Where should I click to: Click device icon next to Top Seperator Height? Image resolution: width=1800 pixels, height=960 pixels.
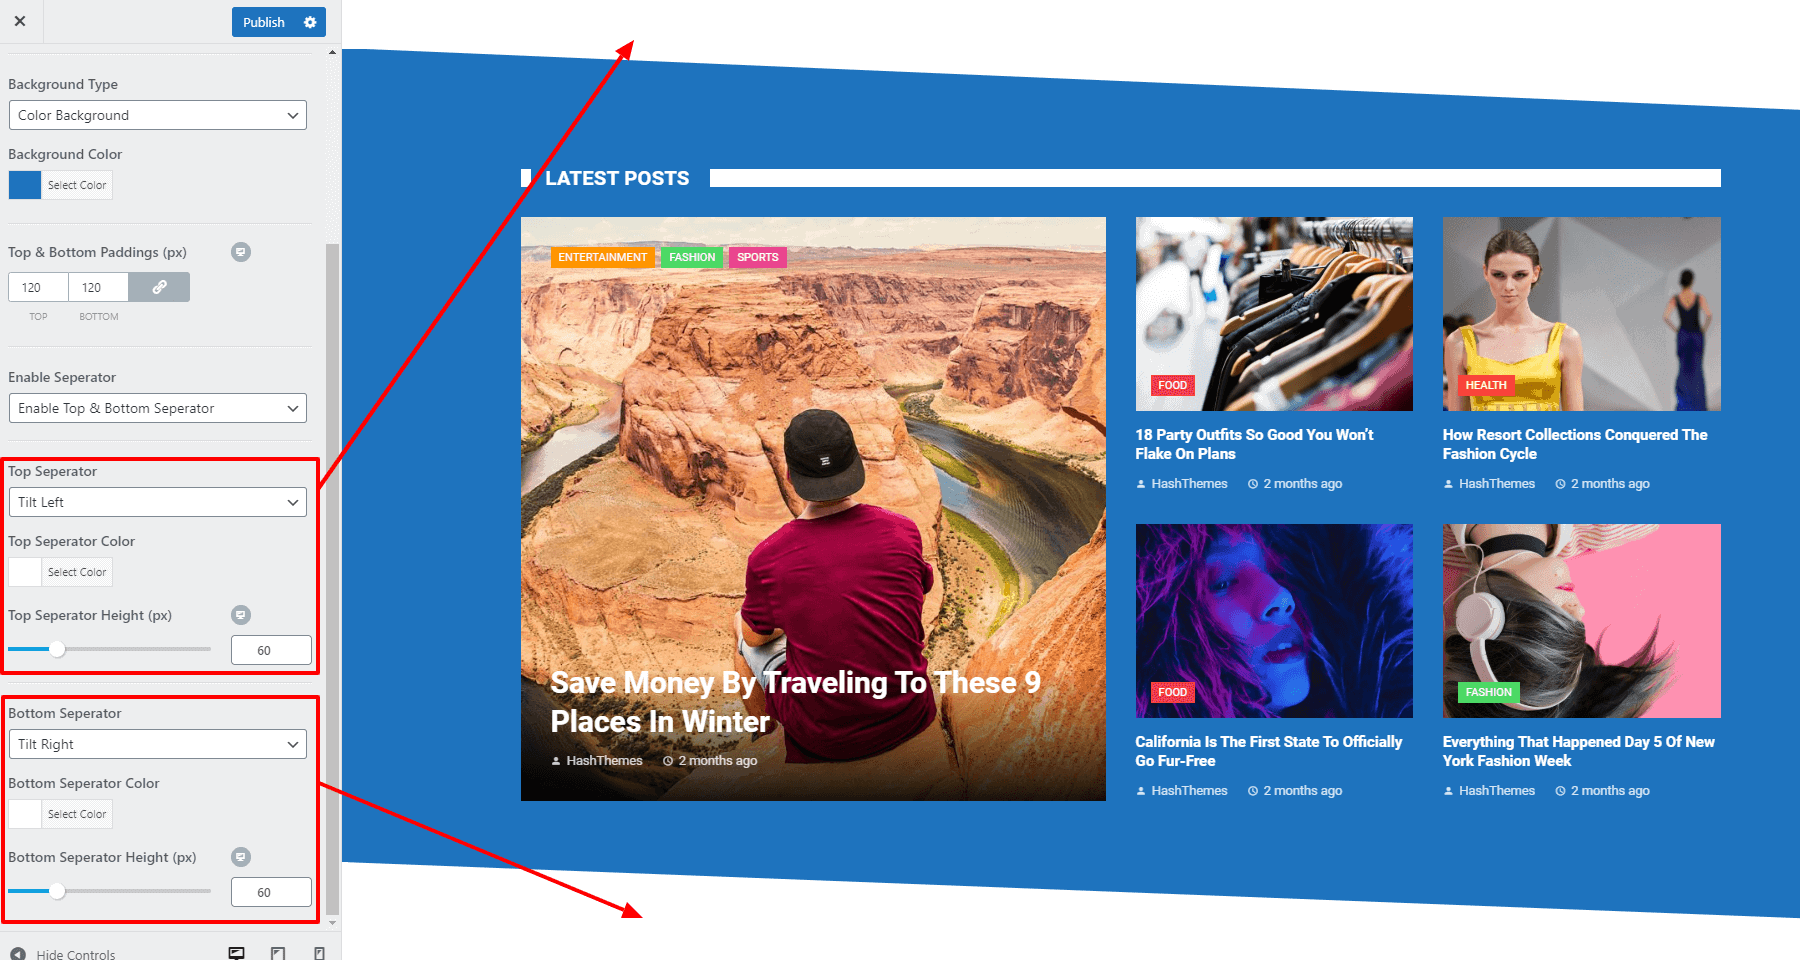[241, 615]
